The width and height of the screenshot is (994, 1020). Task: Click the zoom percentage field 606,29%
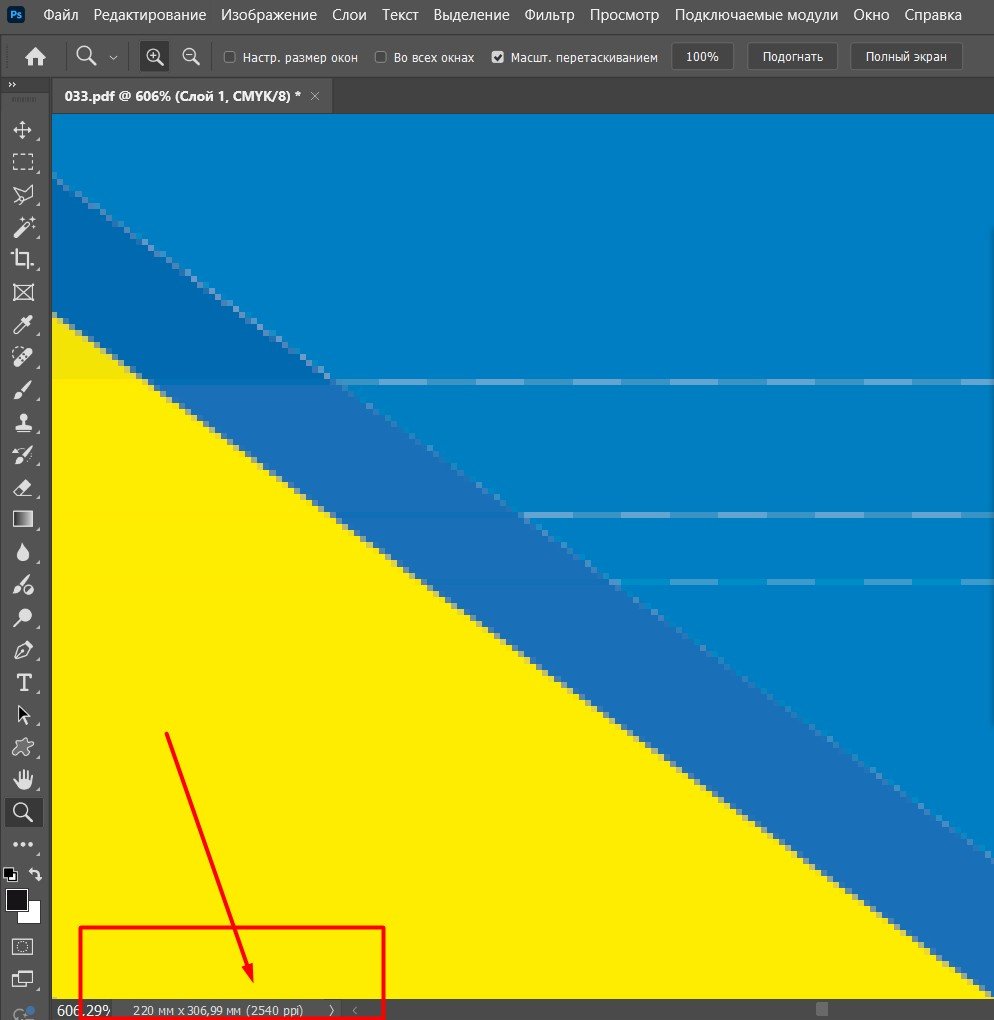click(84, 1010)
